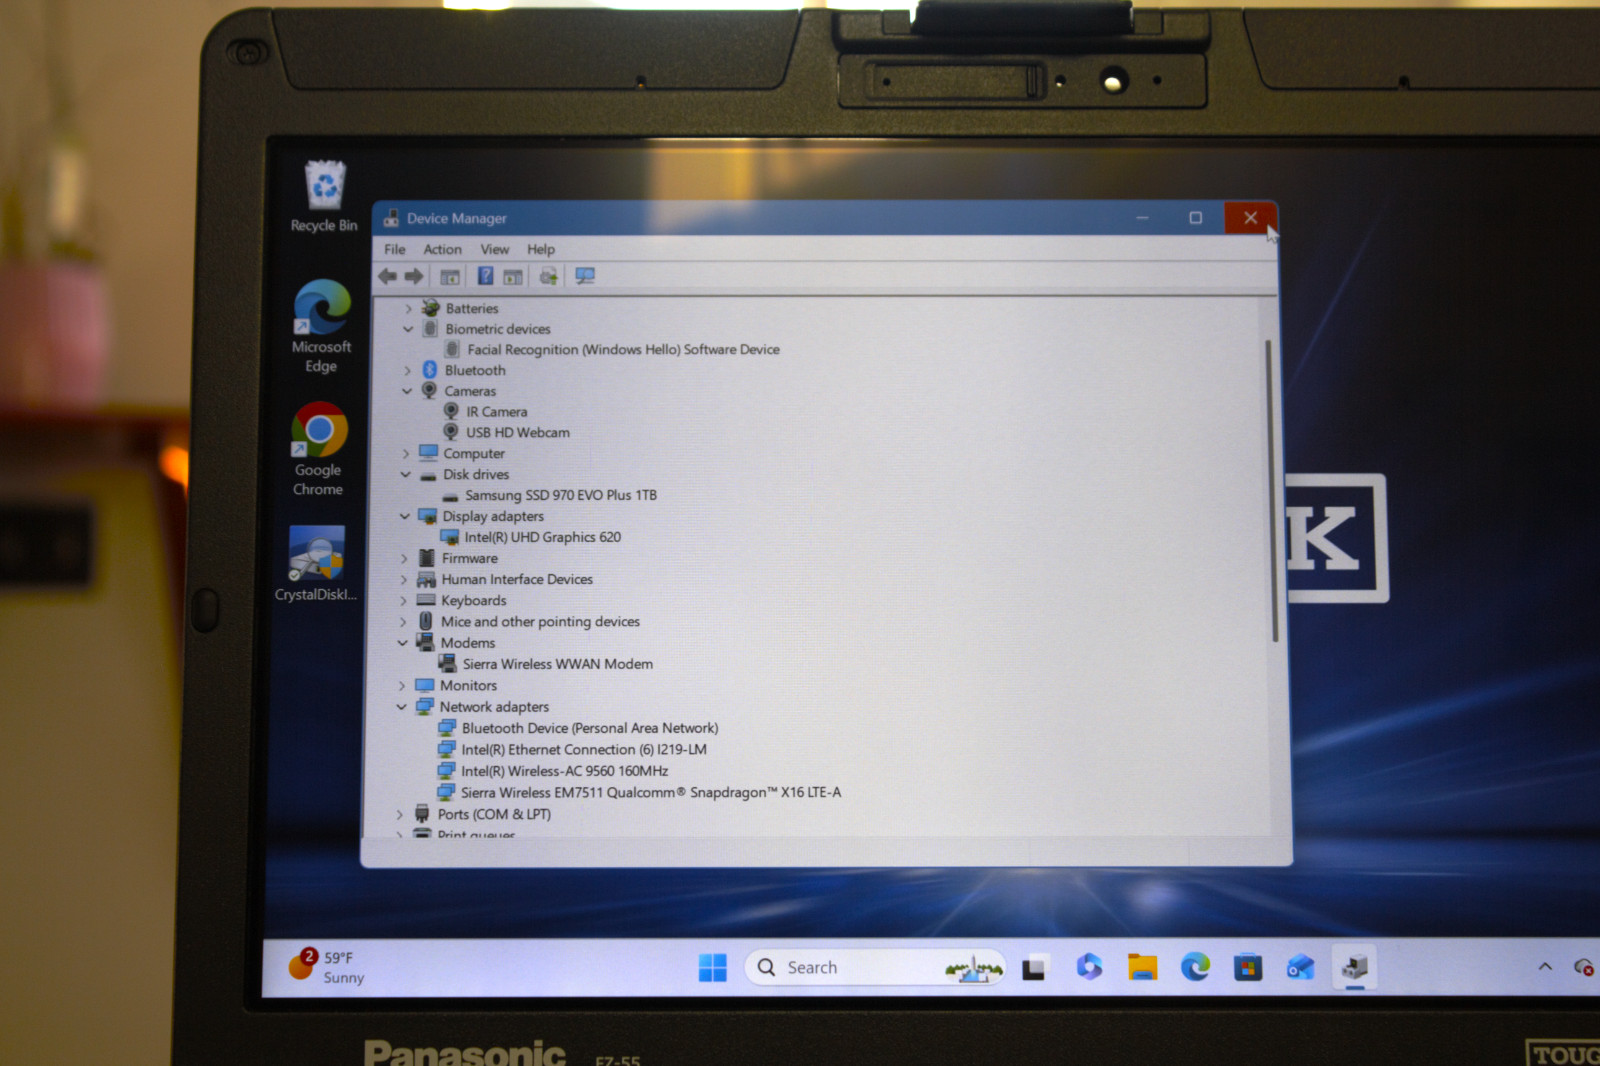Click the Show/Hide Console Tree toolbar icon
The width and height of the screenshot is (1600, 1066).
[450, 277]
